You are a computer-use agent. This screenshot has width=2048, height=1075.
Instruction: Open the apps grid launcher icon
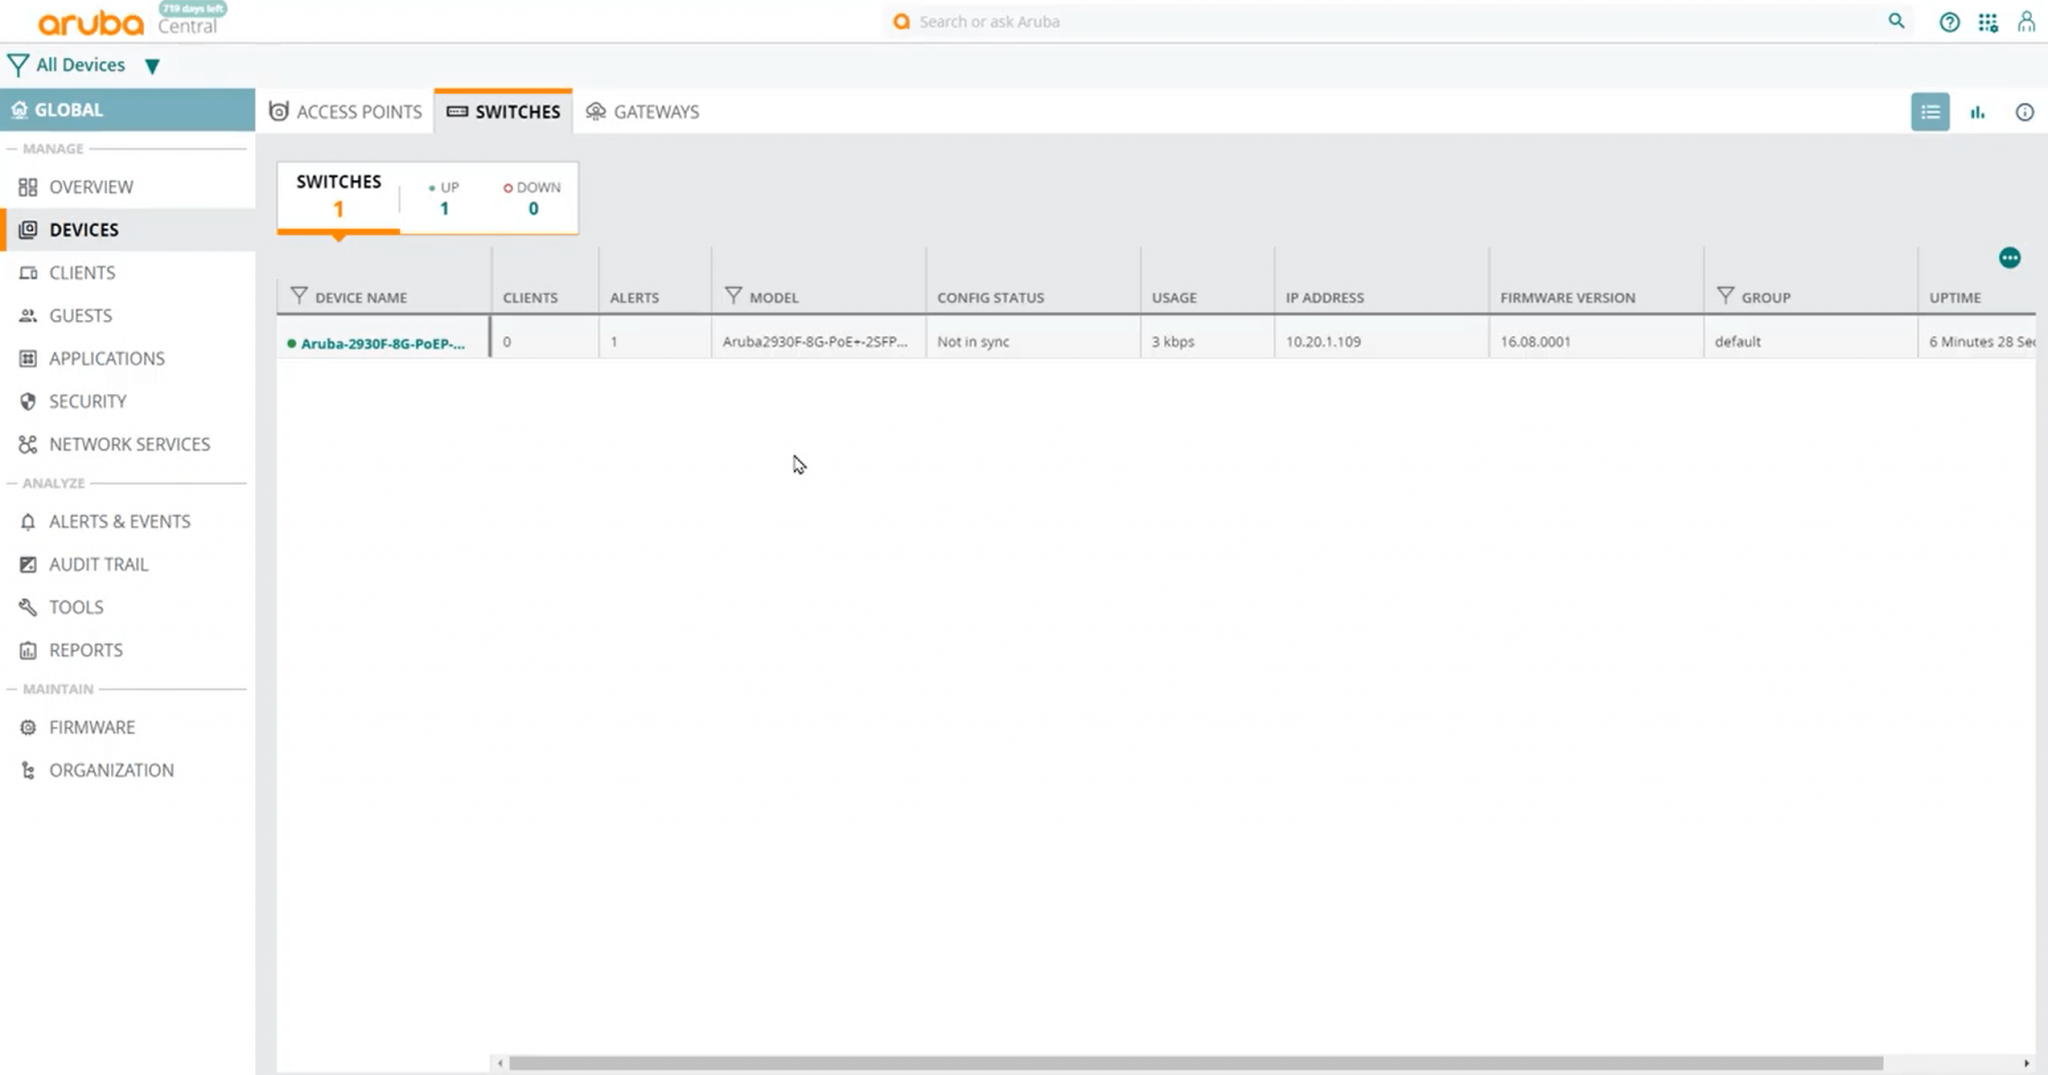point(1988,22)
